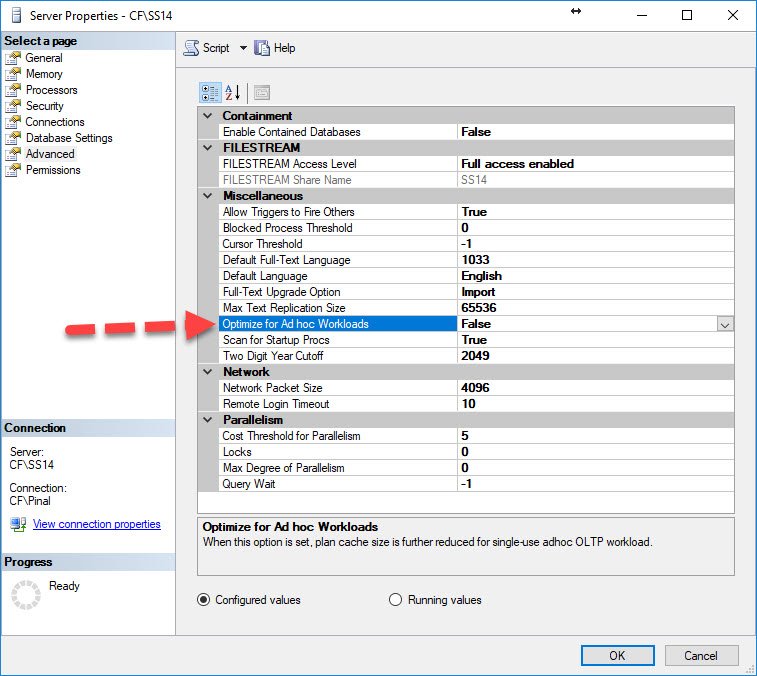Collapse the Miscellaneous category

click(x=208, y=196)
